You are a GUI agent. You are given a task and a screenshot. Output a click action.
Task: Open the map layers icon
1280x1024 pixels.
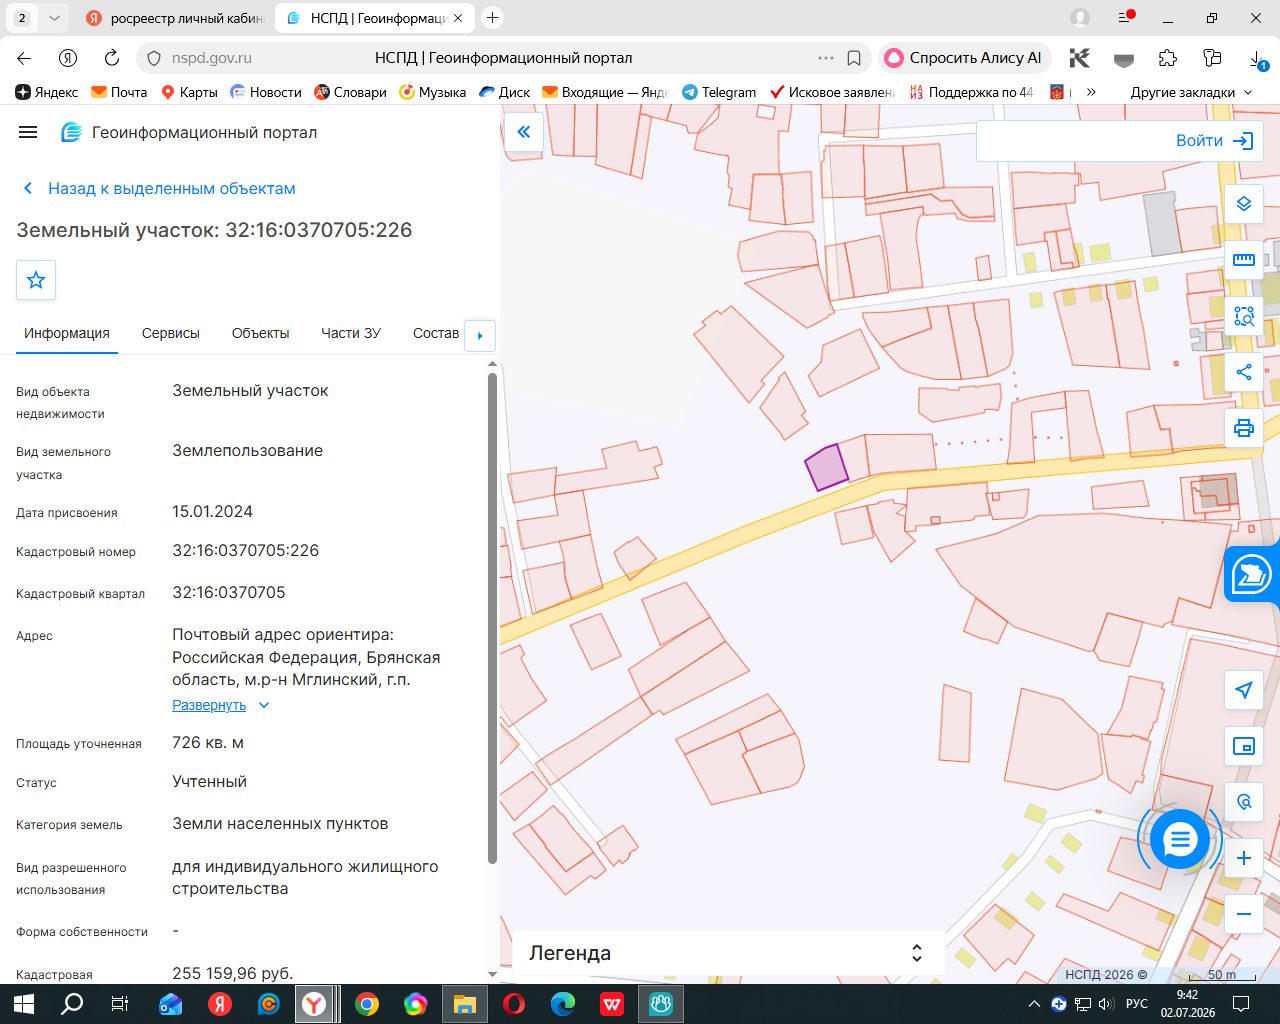tap(1243, 204)
